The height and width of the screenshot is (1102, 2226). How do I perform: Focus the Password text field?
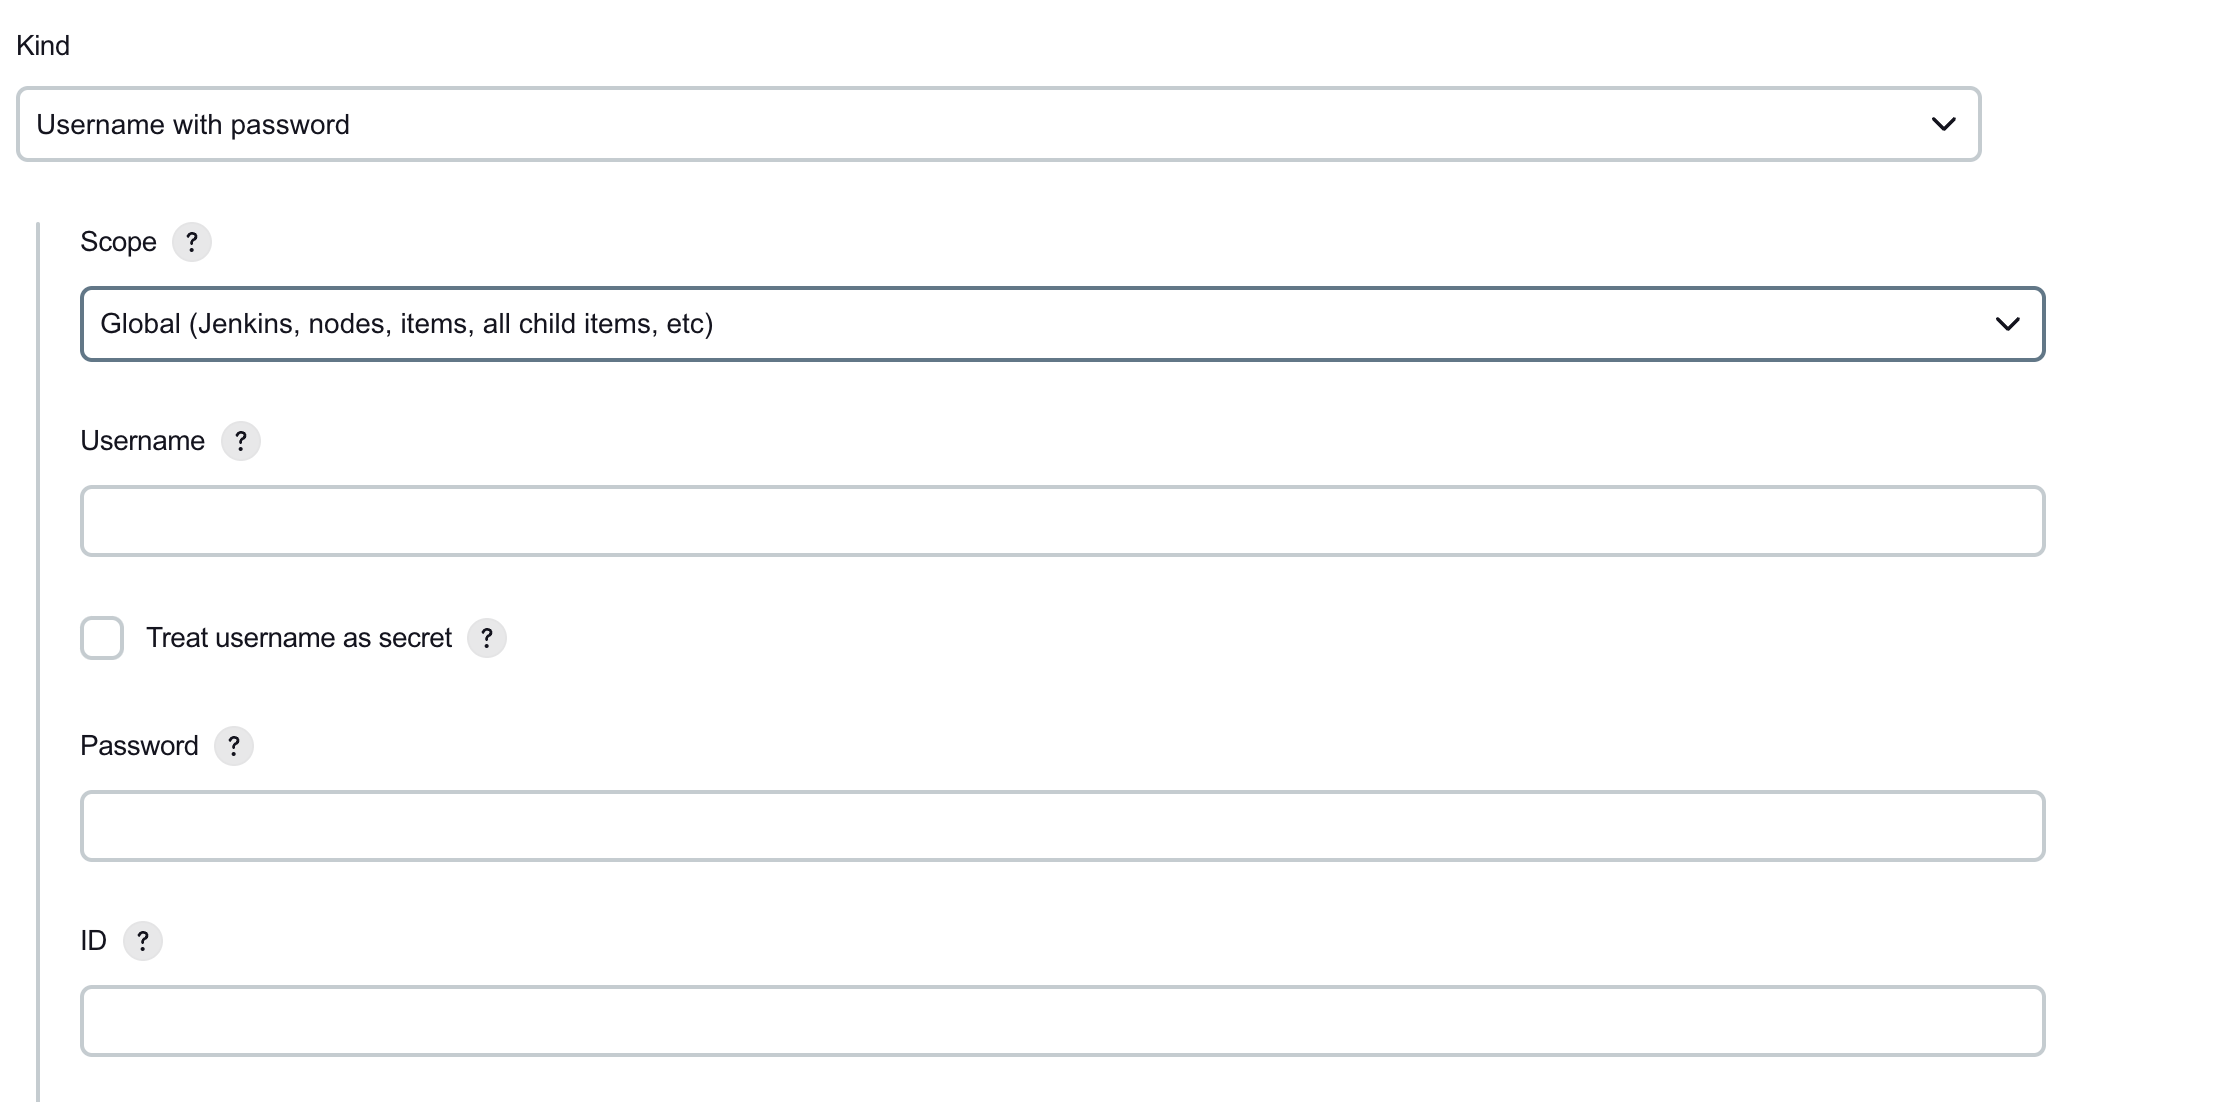[1062, 826]
